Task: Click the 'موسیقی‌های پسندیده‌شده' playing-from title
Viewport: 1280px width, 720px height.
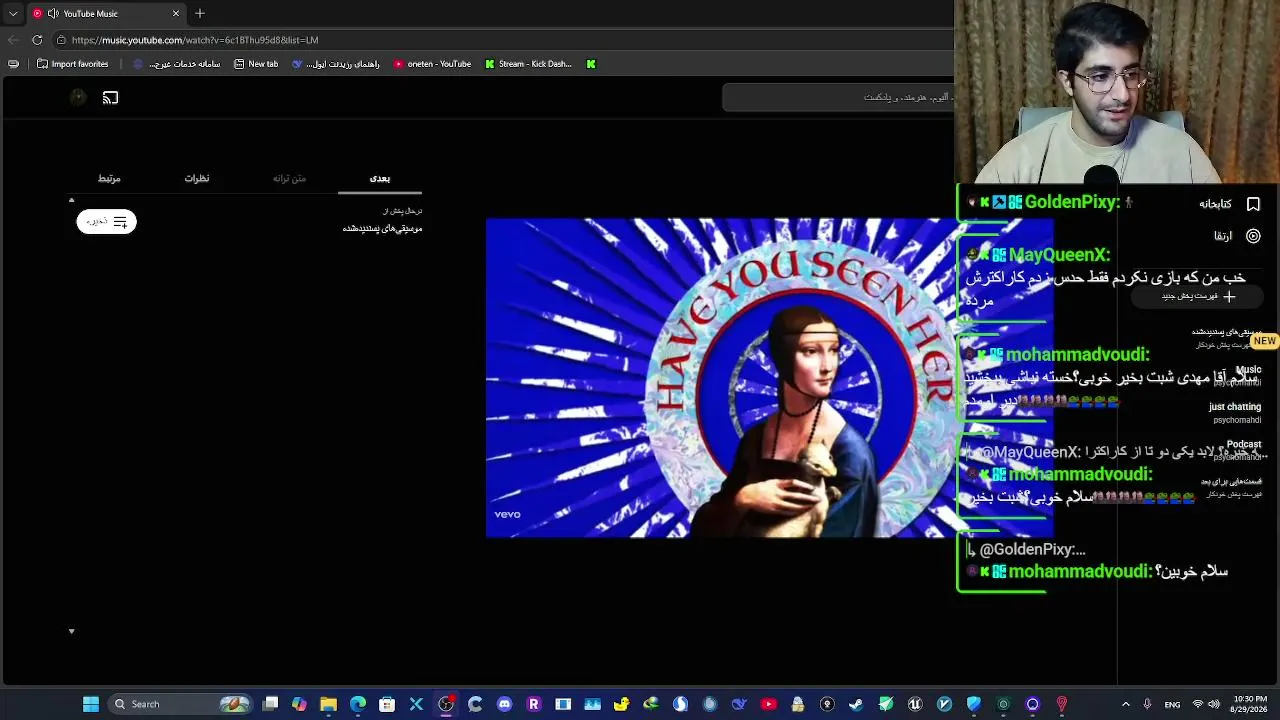Action: pyautogui.click(x=383, y=229)
